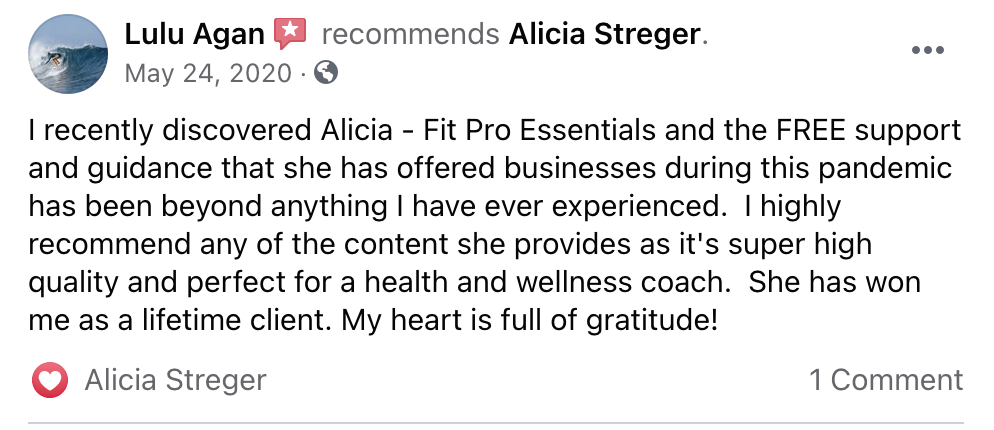
Task: Click the red heart reaction icon
Action: click(50, 380)
